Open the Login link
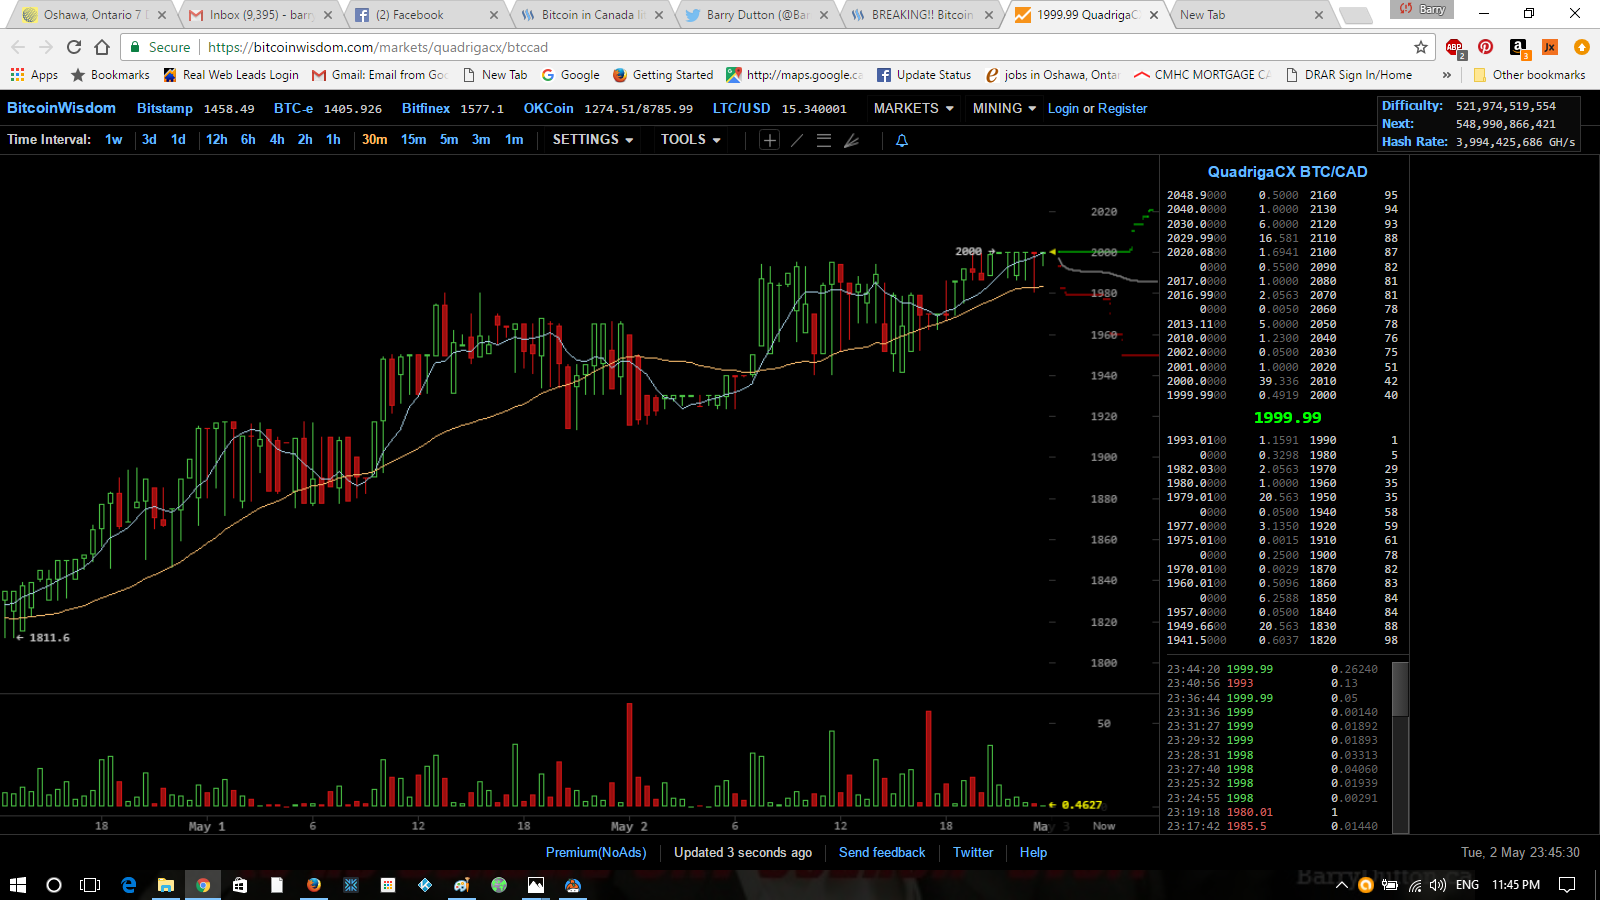1600x900 pixels. 1063,108
